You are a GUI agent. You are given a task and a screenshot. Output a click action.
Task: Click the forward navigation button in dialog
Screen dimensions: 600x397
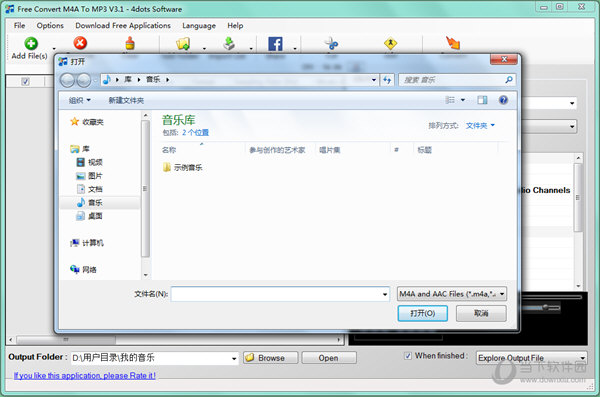tap(83, 80)
